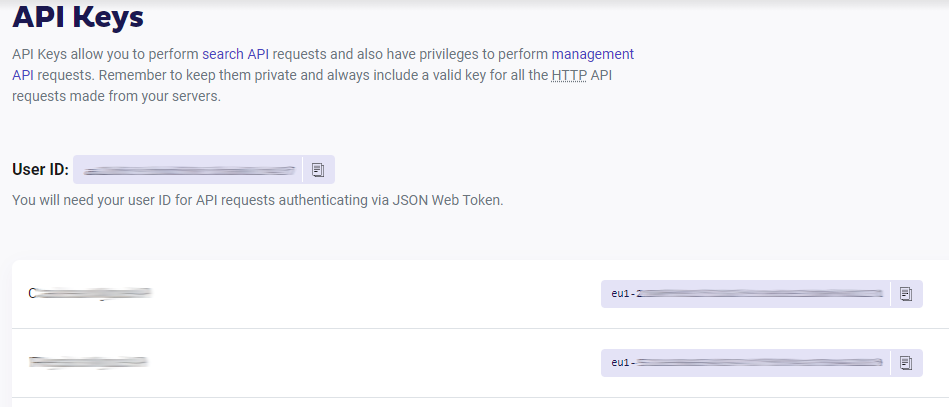Select the User ID value field
This screenshot has width=949, height=407.
point(187,170)
